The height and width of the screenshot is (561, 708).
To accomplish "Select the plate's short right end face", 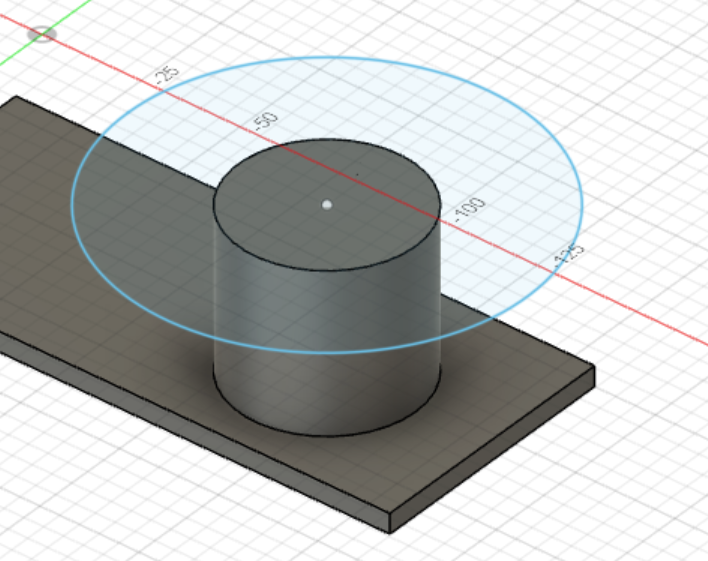I will tap(492, 450).
